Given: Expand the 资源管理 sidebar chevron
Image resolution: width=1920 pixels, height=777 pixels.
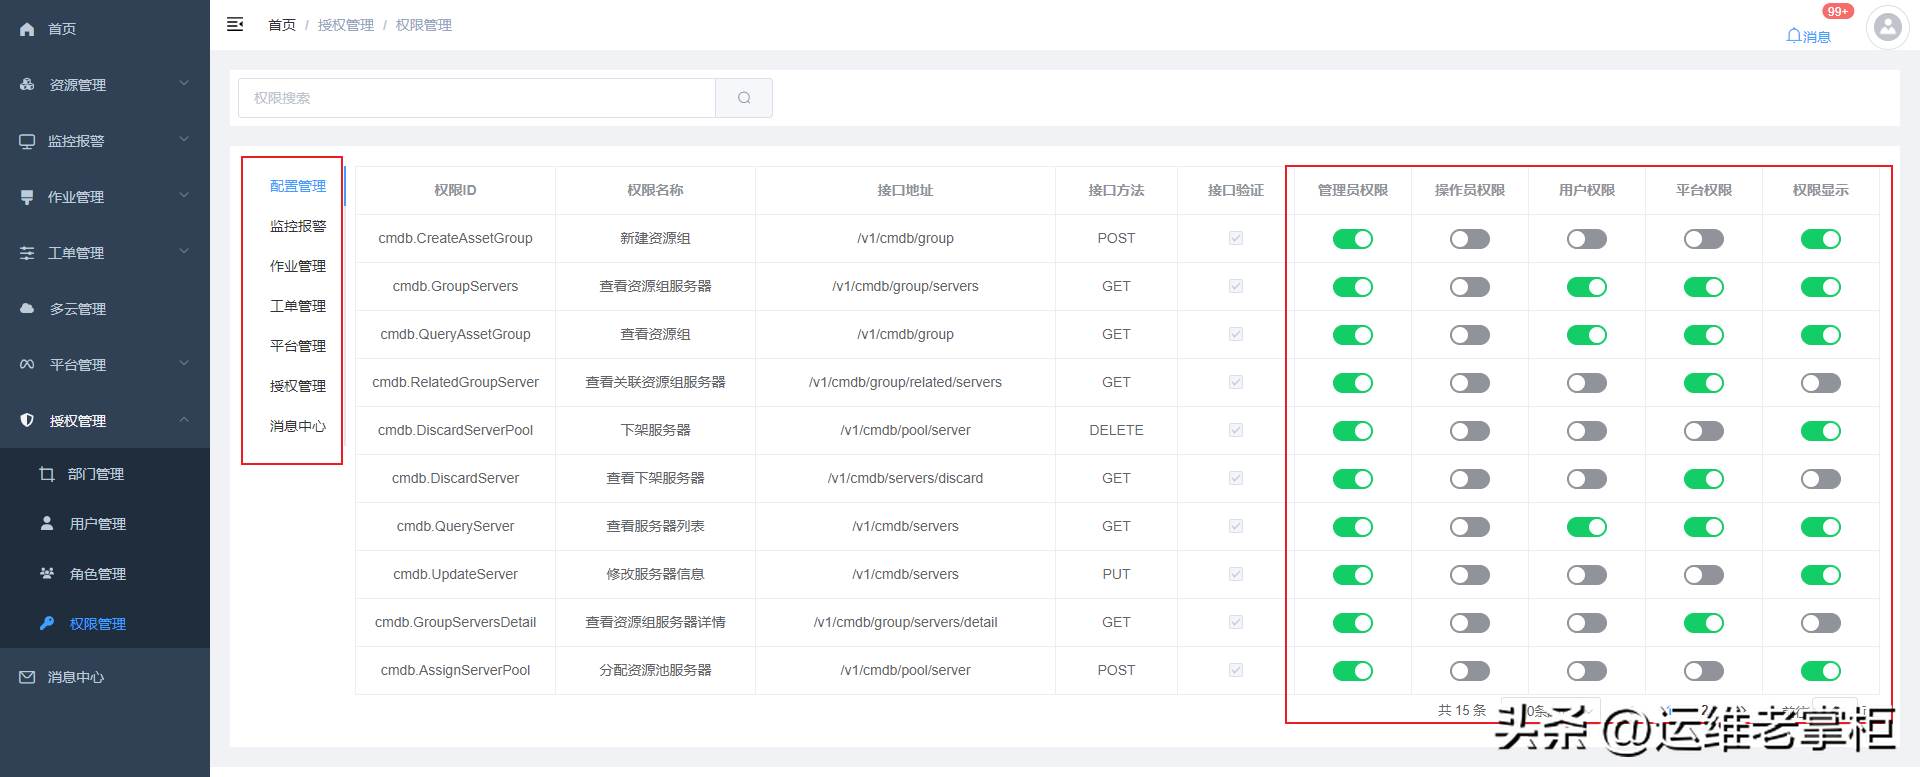Looking at the screenshot, I should pos(184,83).
